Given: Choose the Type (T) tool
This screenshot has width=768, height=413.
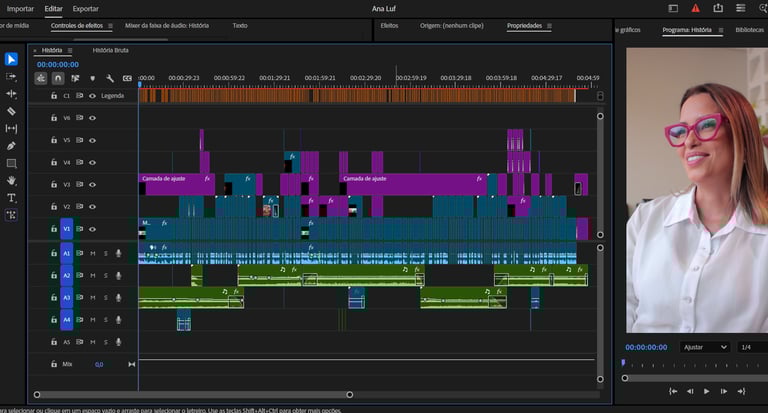Looking at the screenshot, I should tap(12, 198).
